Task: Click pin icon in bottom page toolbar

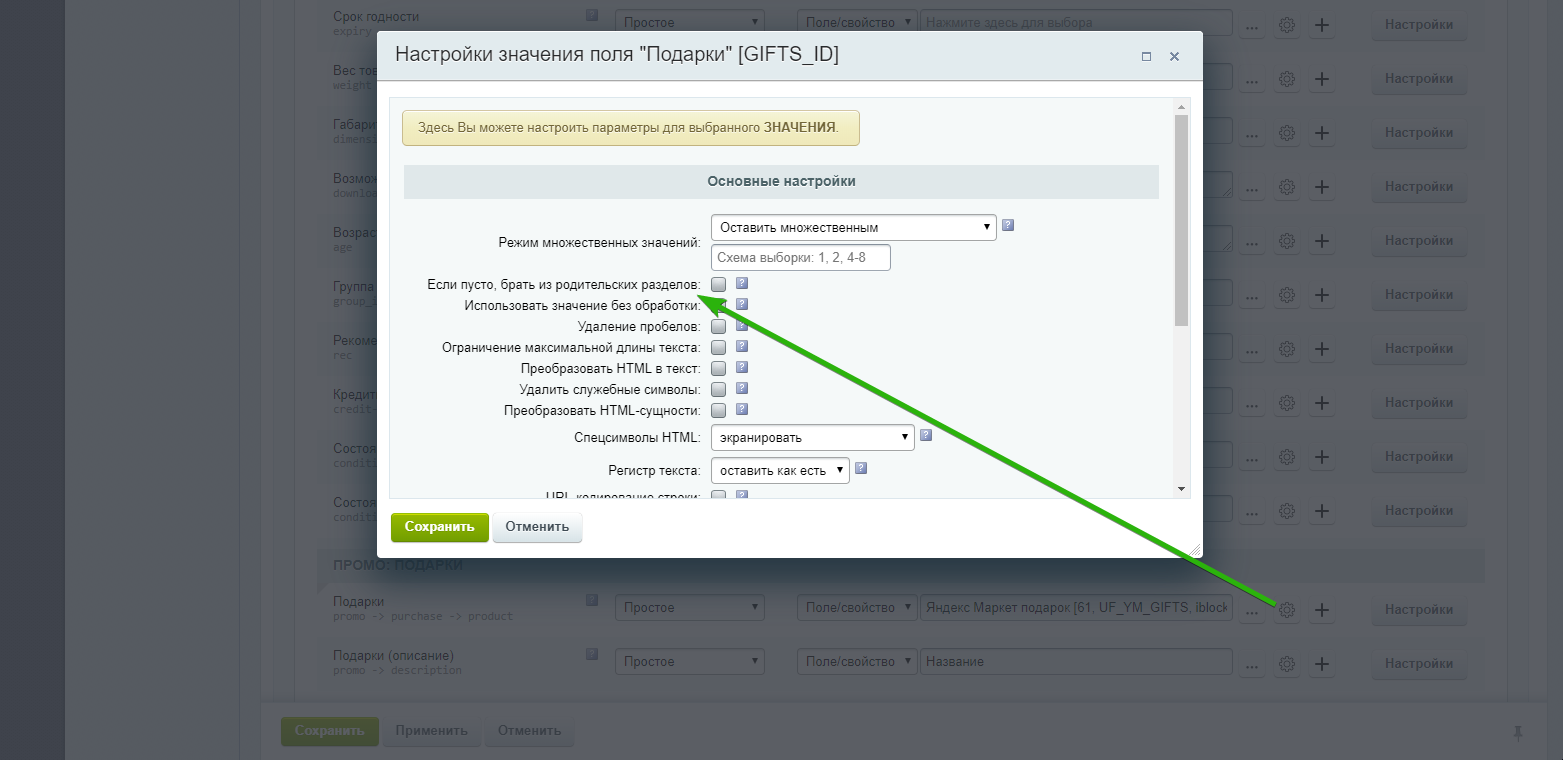Action: tap(1518, 733)
